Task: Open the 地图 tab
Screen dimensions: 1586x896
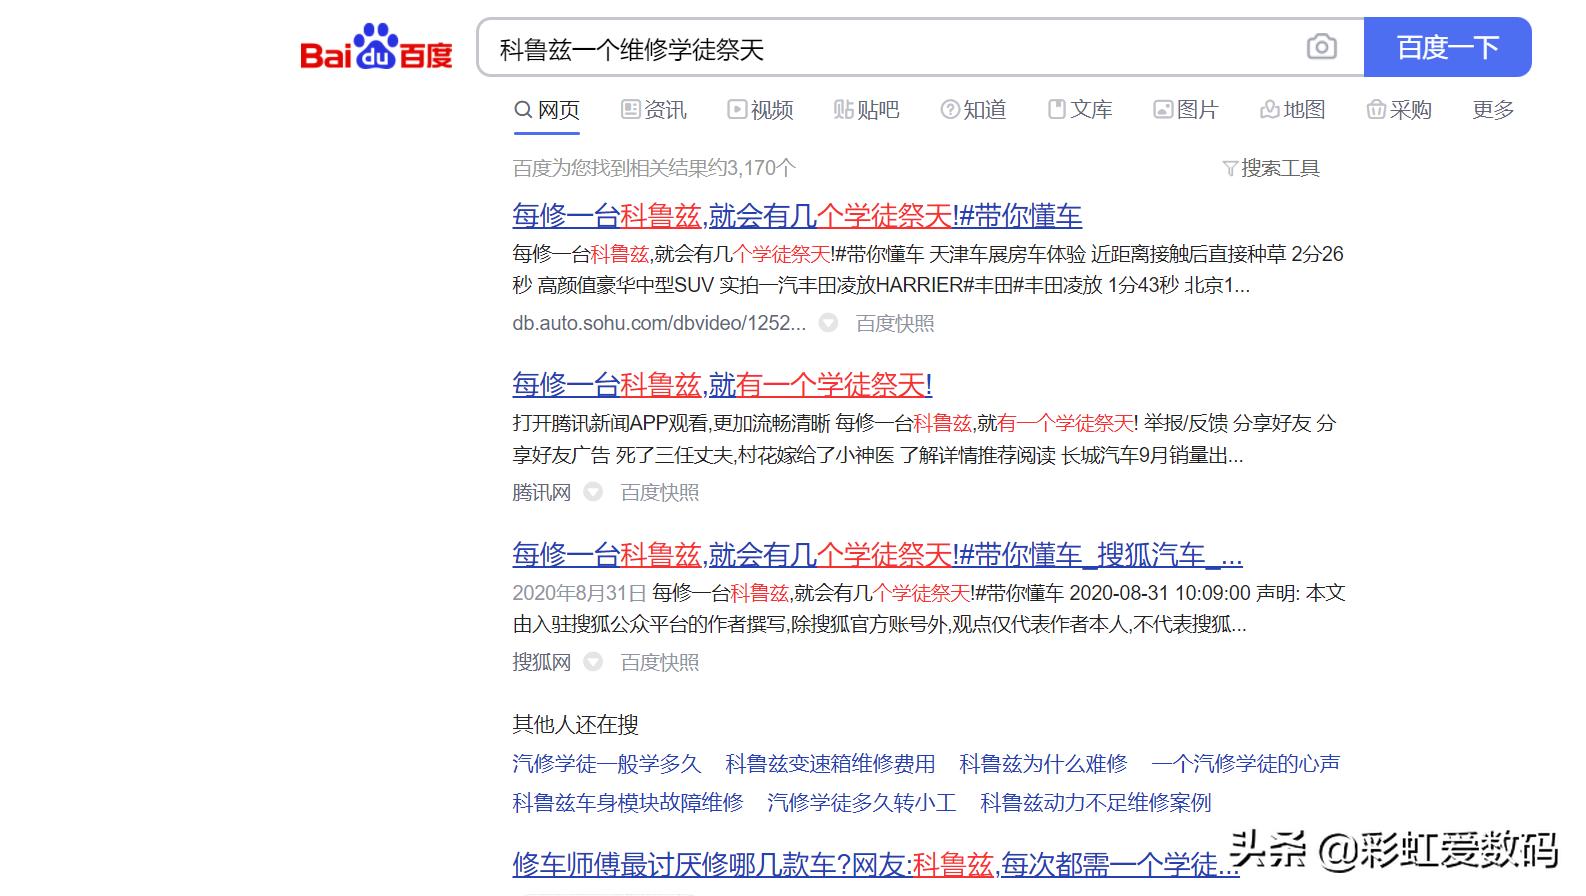Action: click(x=1293, y=110)
